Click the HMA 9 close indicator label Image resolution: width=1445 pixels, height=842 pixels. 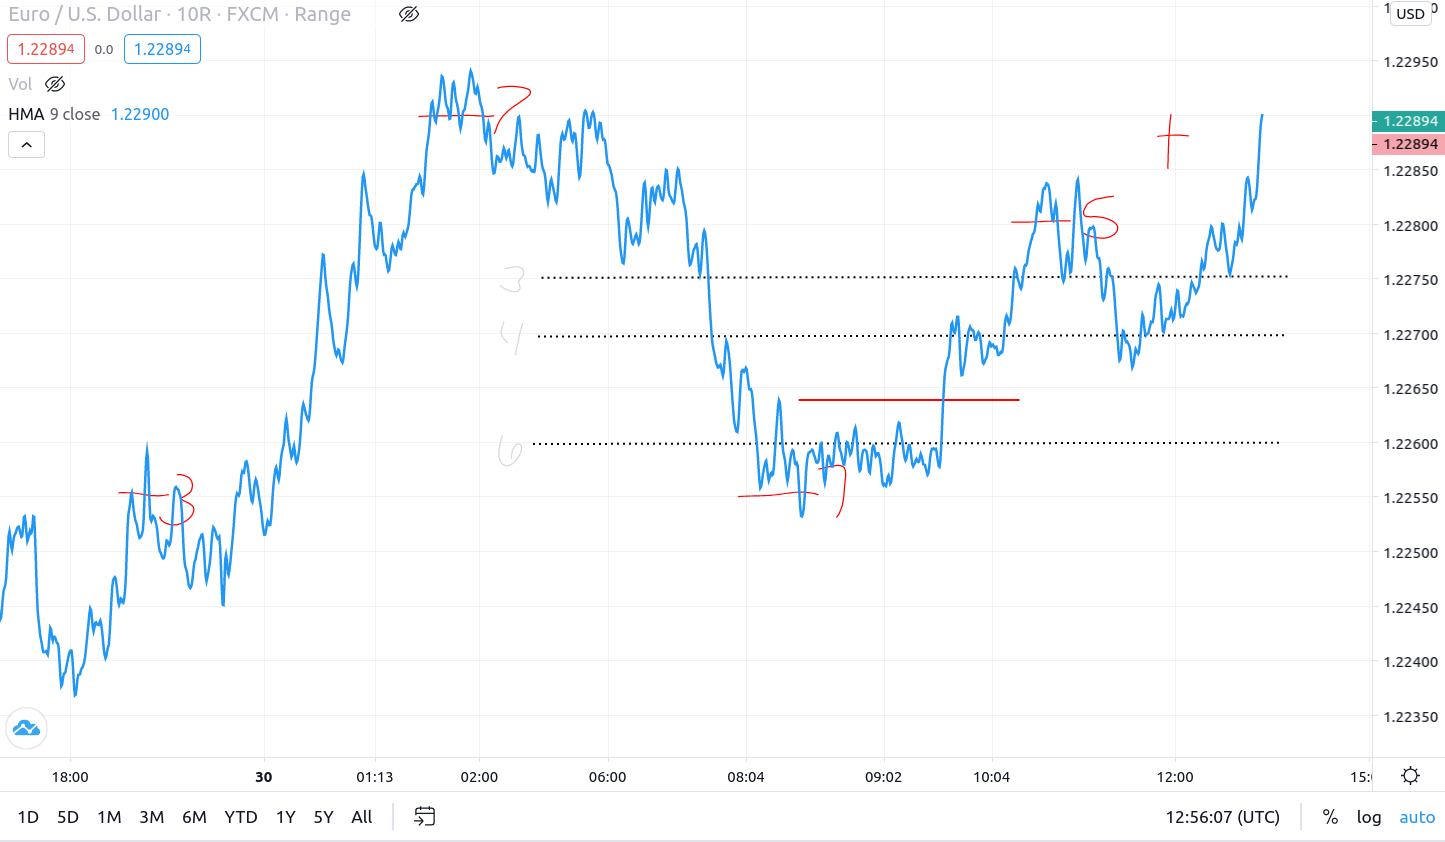(54, 114)
